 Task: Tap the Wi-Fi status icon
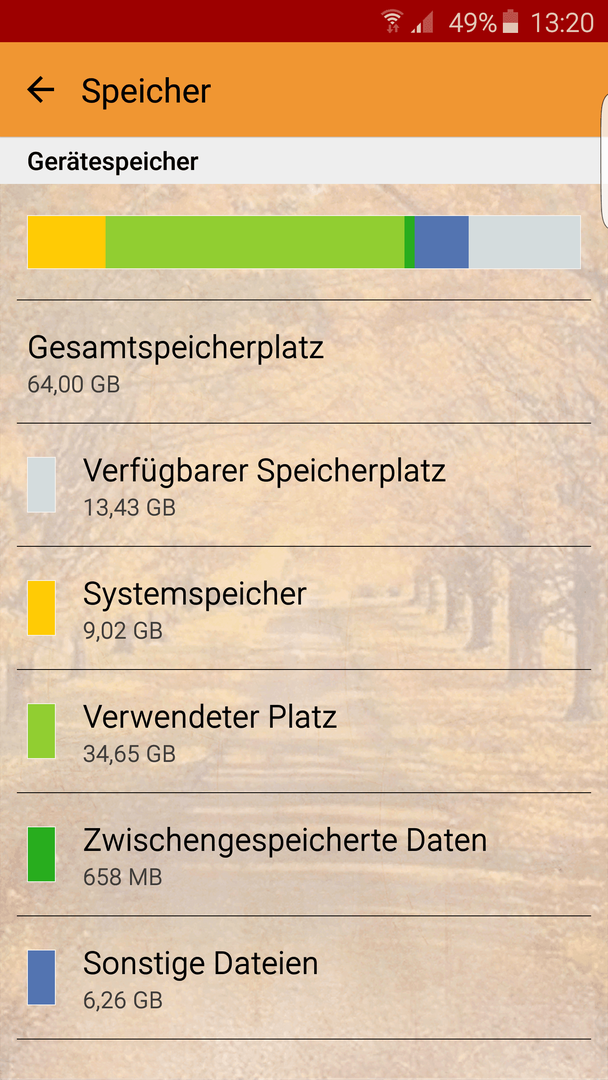click(x=392, y=21)
